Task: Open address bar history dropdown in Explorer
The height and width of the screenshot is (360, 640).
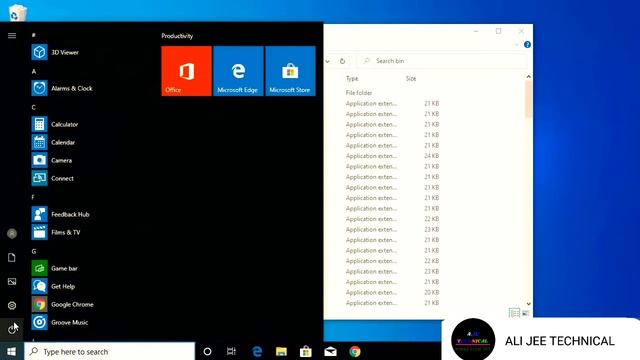Action: pos(327,61)
